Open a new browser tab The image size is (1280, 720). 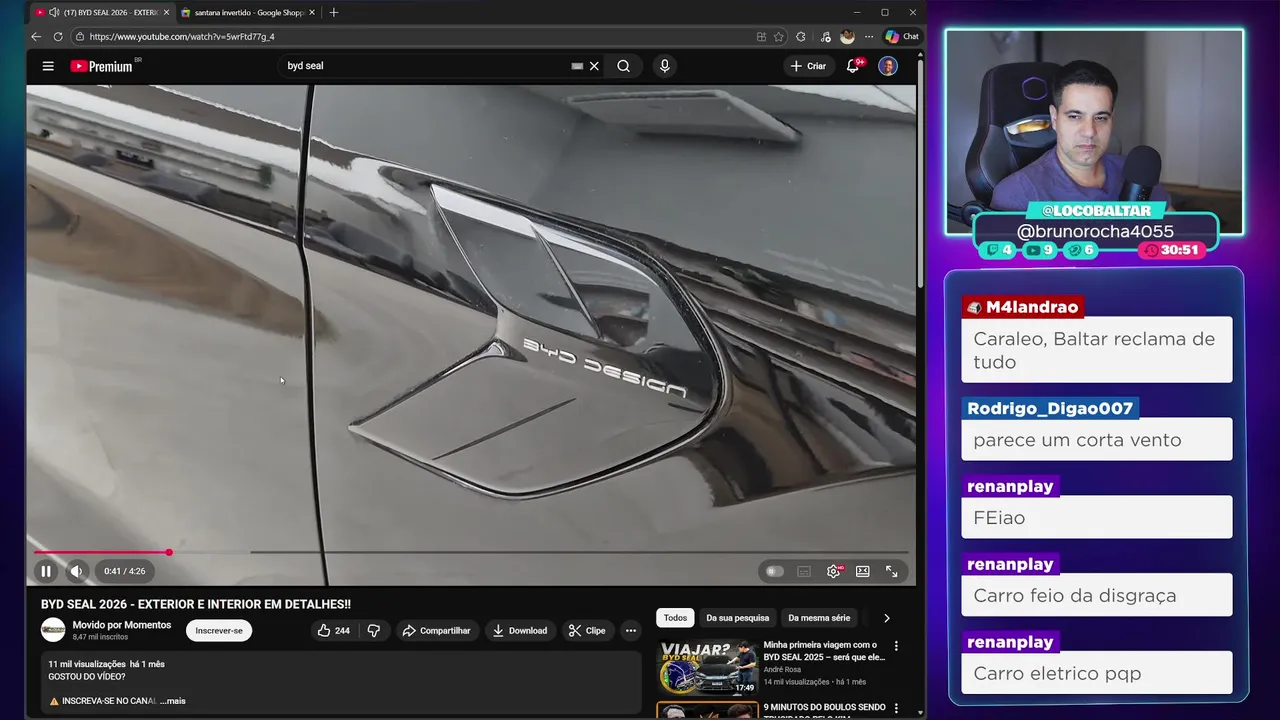point(334,12)
